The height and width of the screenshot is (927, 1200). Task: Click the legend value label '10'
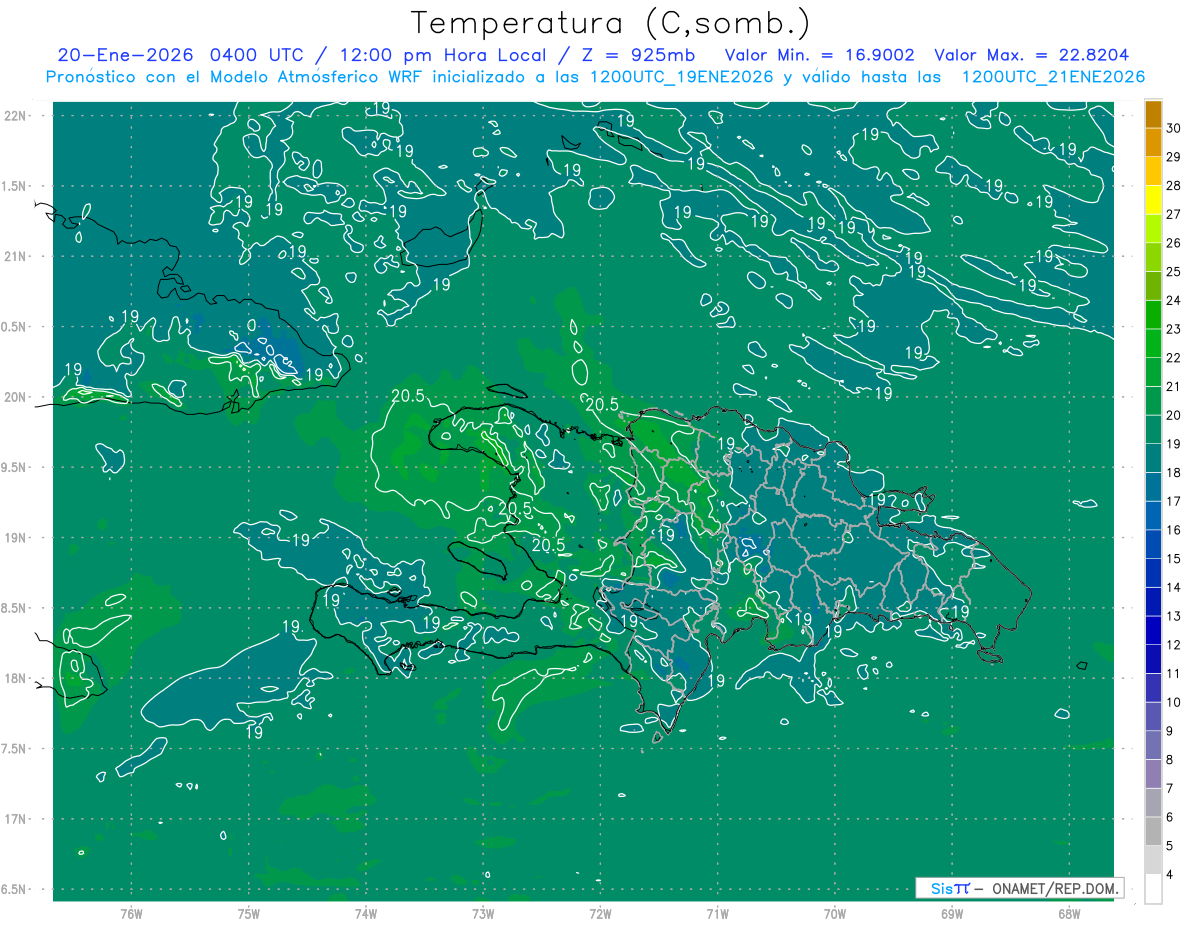coord(1174,702)
